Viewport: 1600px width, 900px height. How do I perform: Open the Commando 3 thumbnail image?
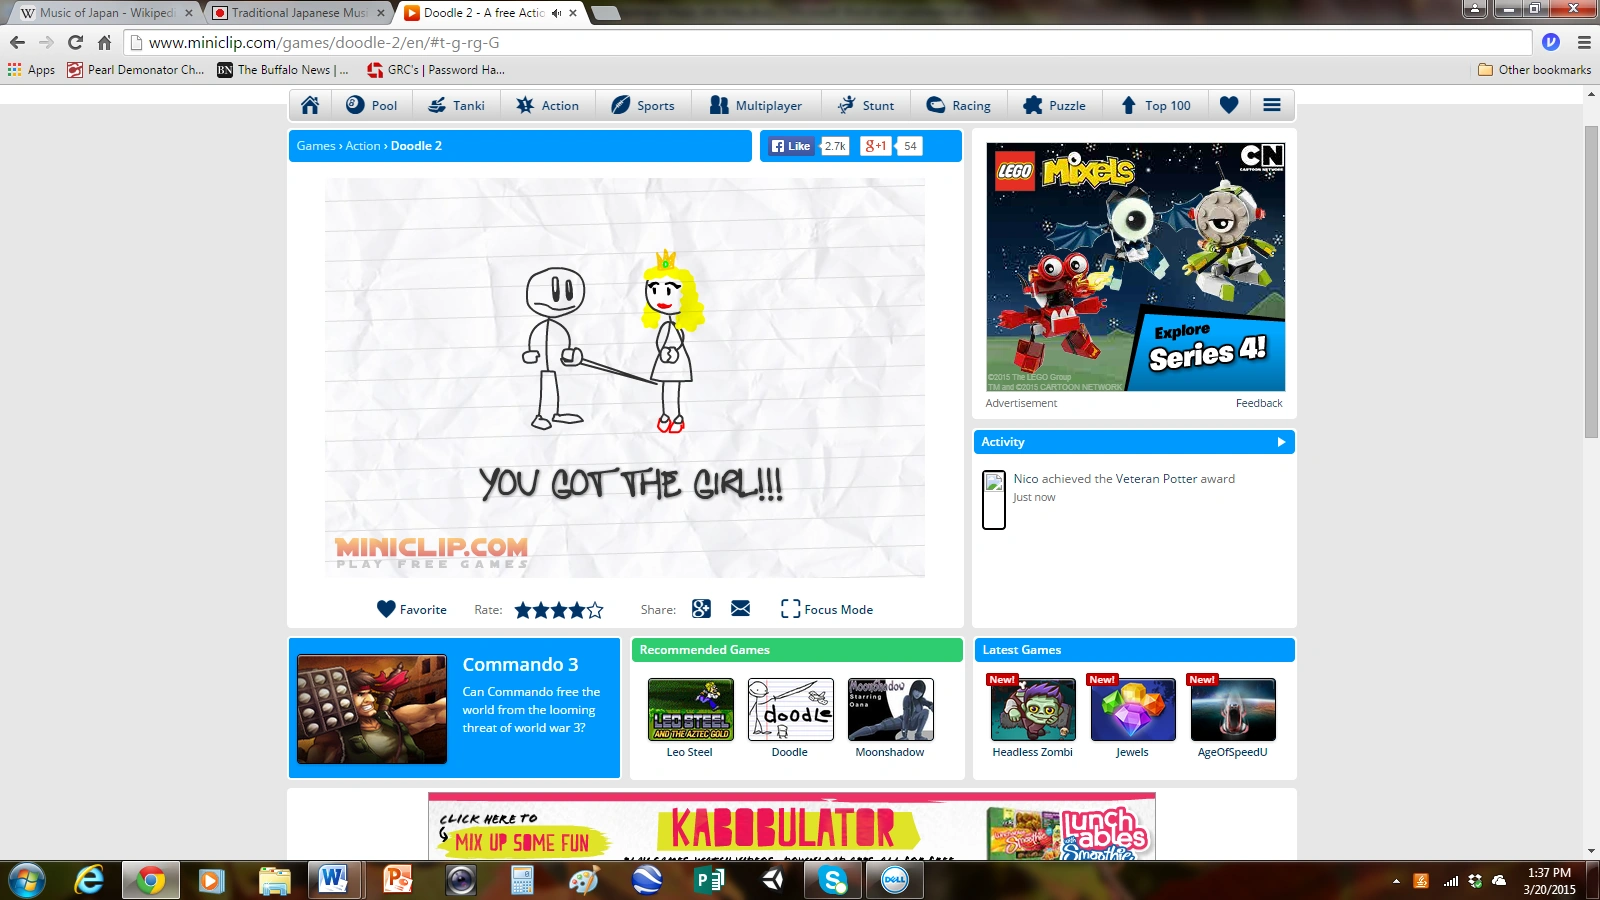point(372,709)
